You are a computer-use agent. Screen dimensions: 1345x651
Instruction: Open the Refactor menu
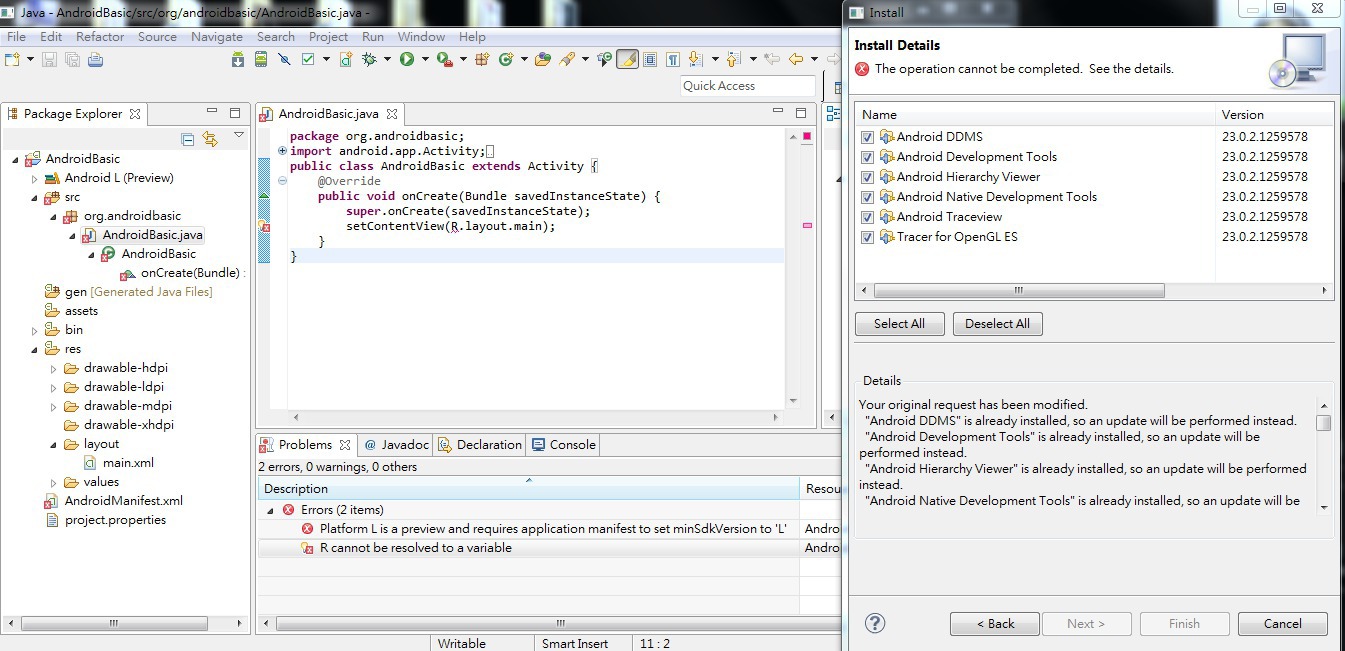[100, 37]
